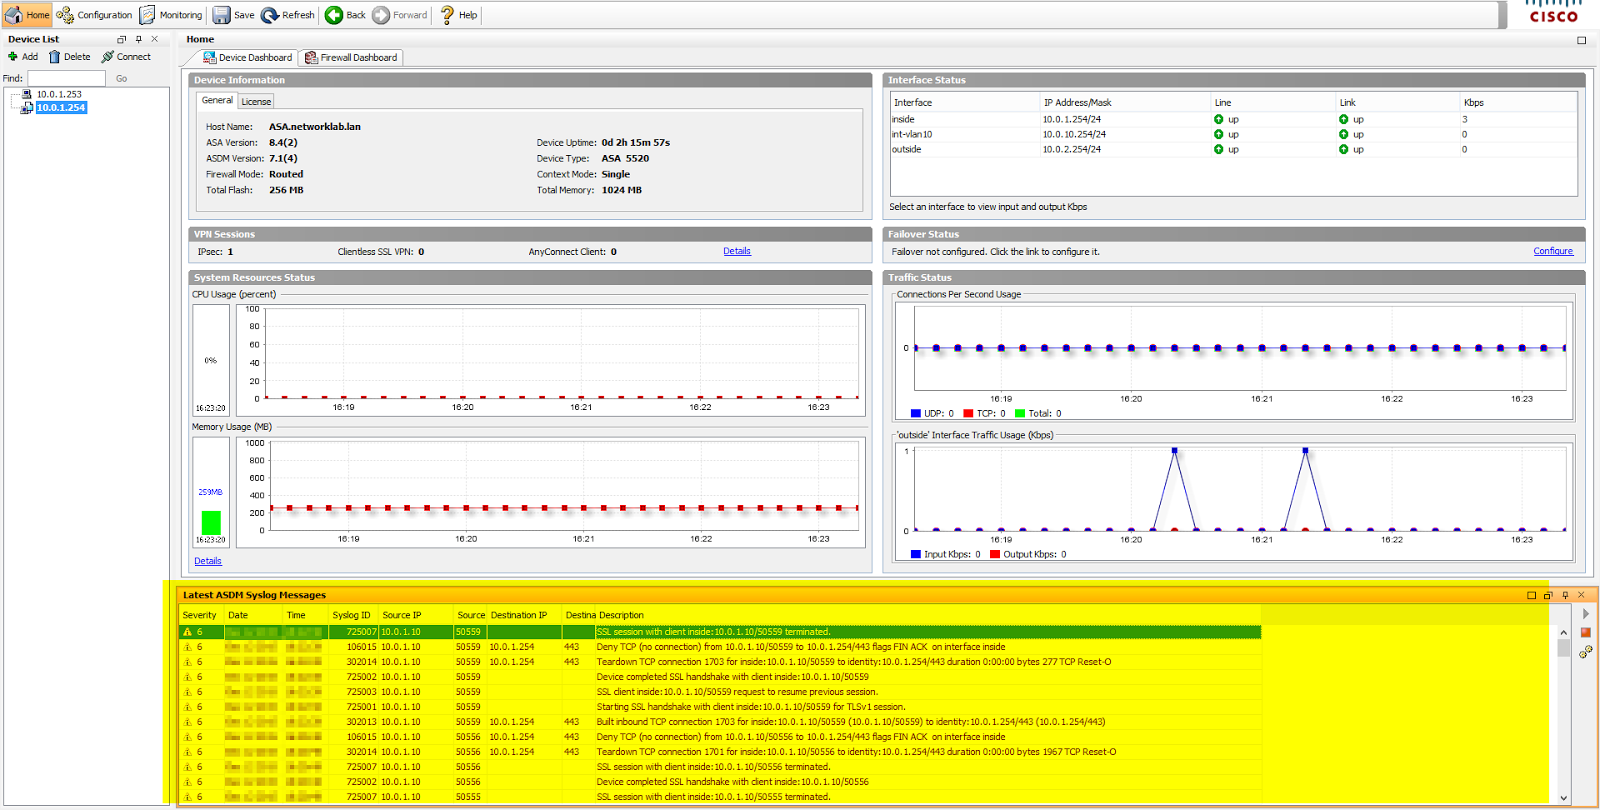Open Details link under Memory Usage
Viewport: 1600px width, 810px height.
point(208,561)
